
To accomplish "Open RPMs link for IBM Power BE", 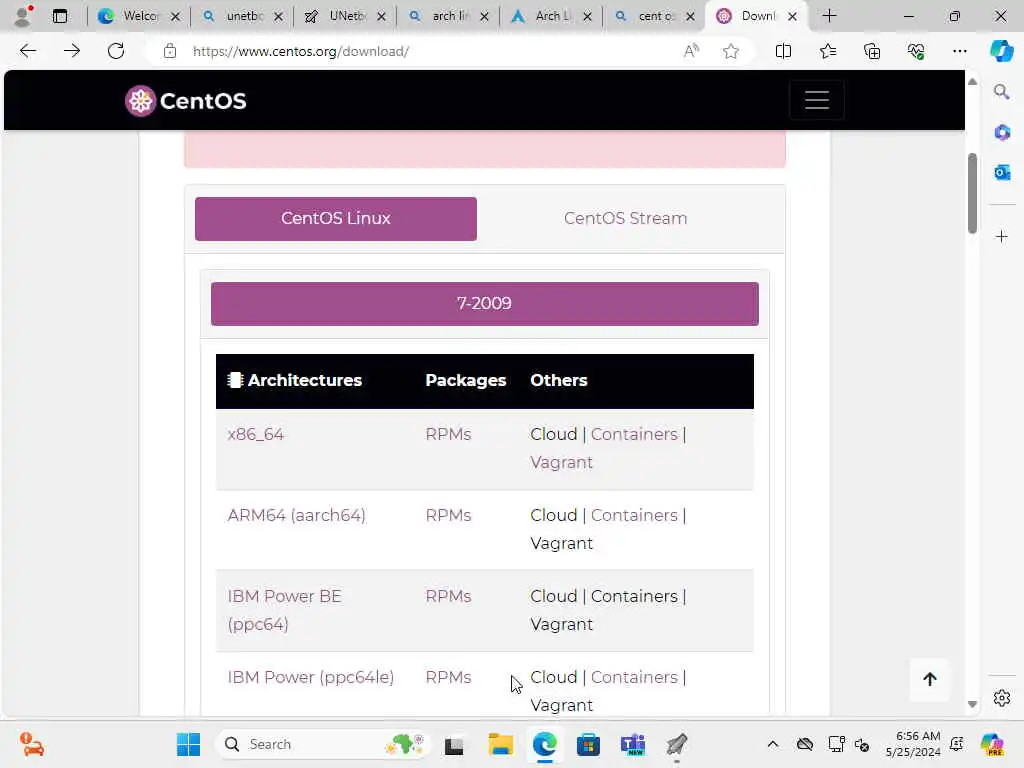I will coord(448,596).
